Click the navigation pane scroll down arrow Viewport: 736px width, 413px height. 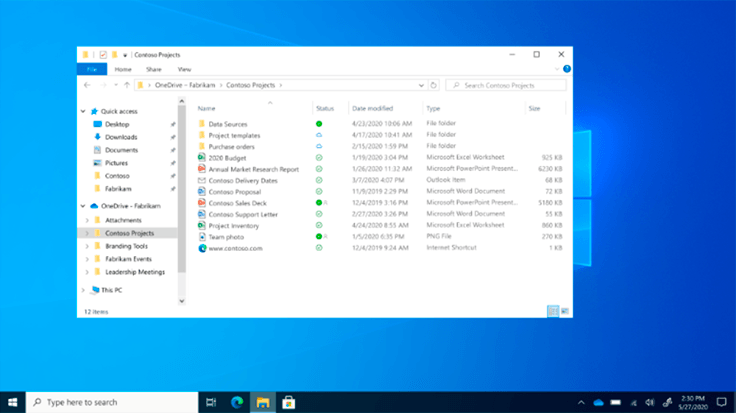pos(182,301)
